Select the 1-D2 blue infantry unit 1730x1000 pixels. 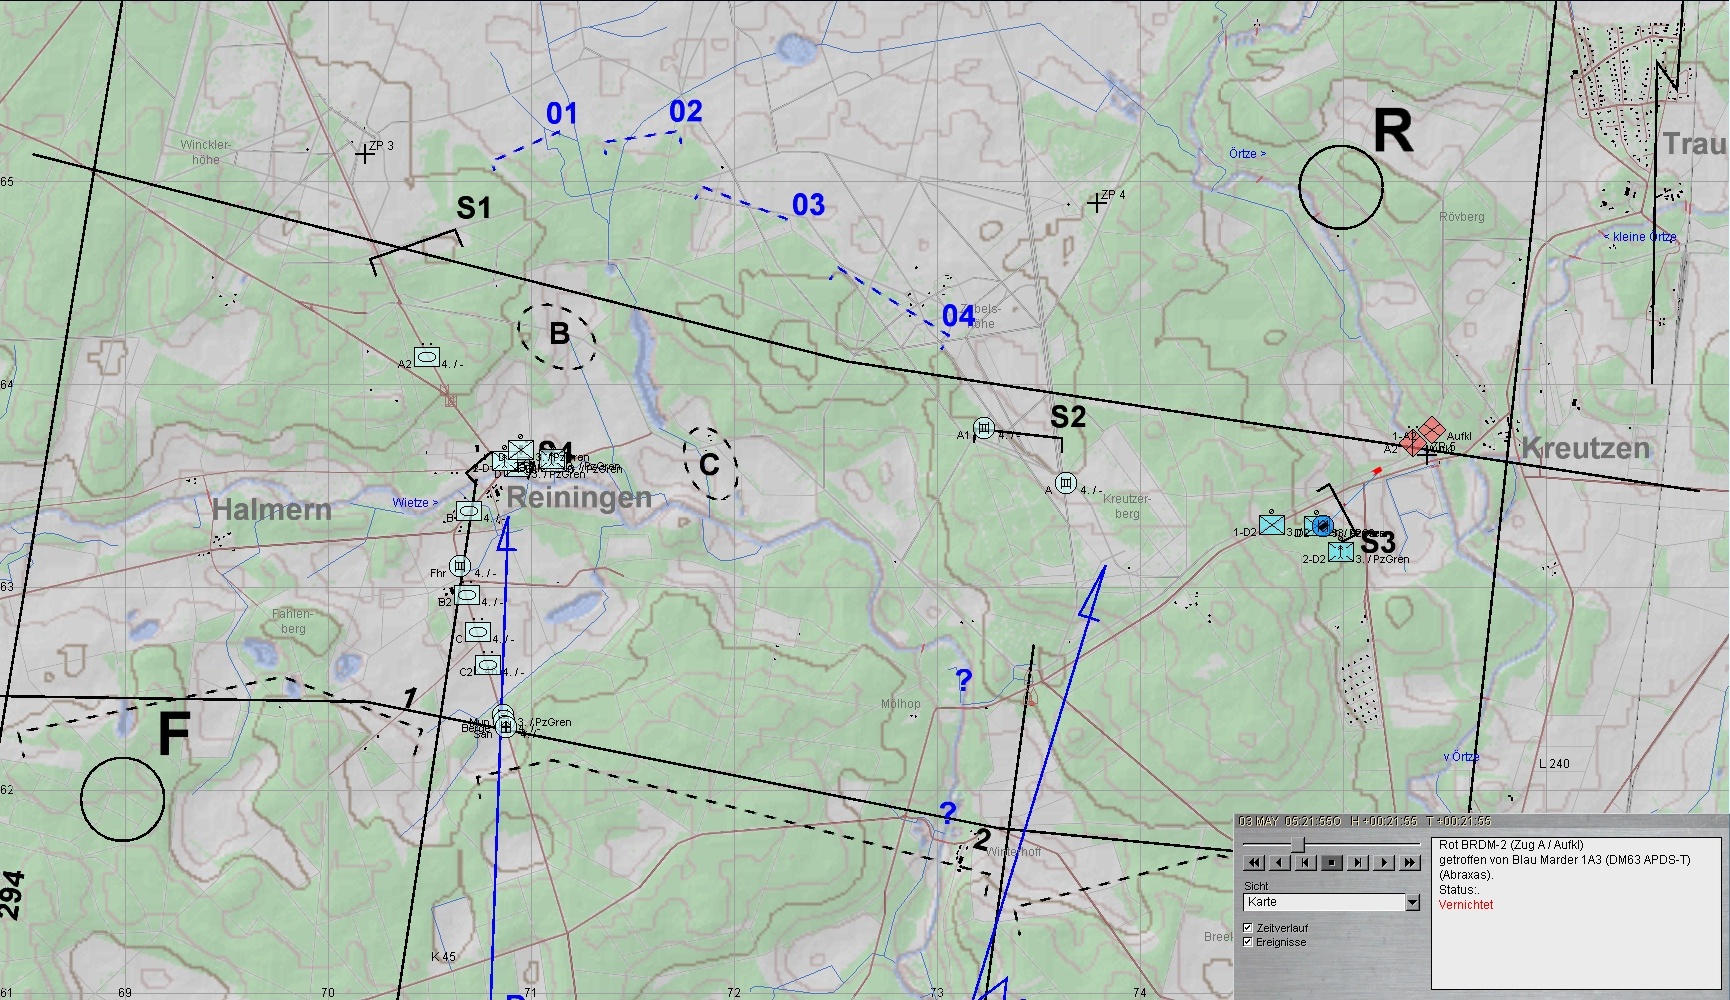[1272, 525]
